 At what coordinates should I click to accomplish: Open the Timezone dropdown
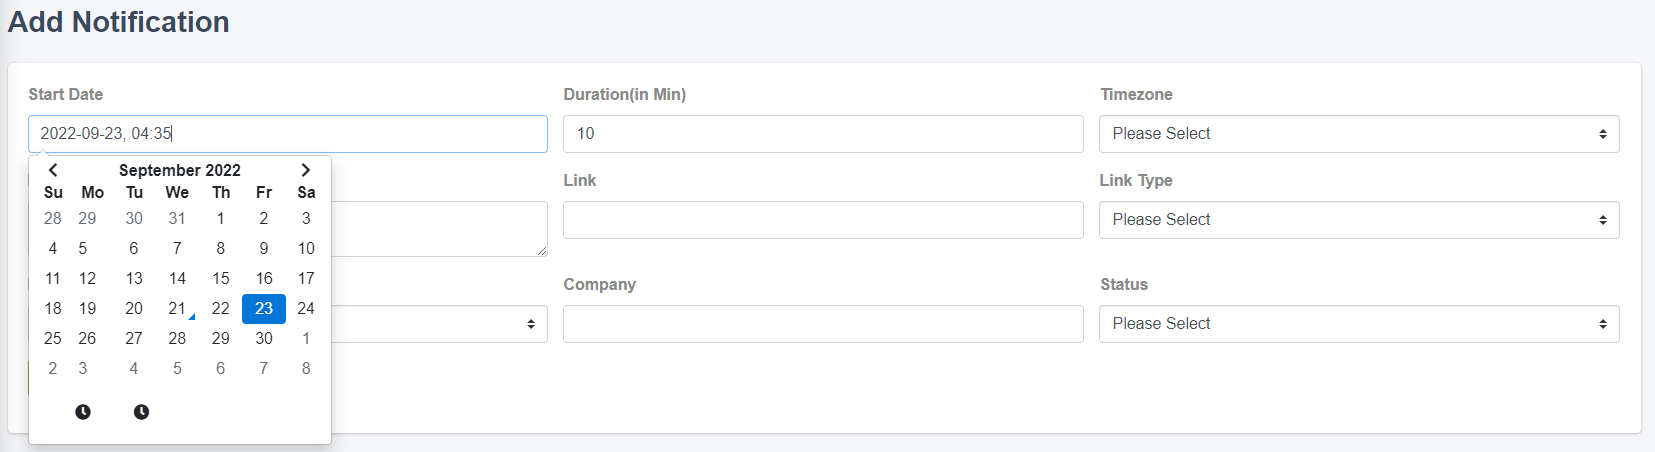1359,134
